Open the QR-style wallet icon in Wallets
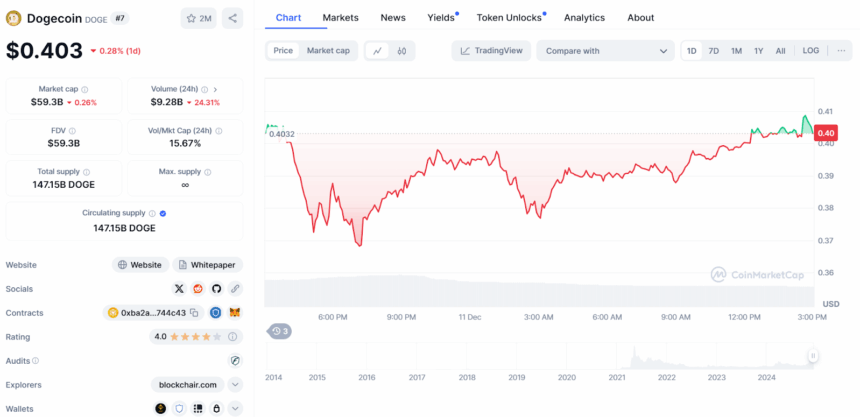The image size is (860, 417). pyautogui.click(x=198, y=409)
